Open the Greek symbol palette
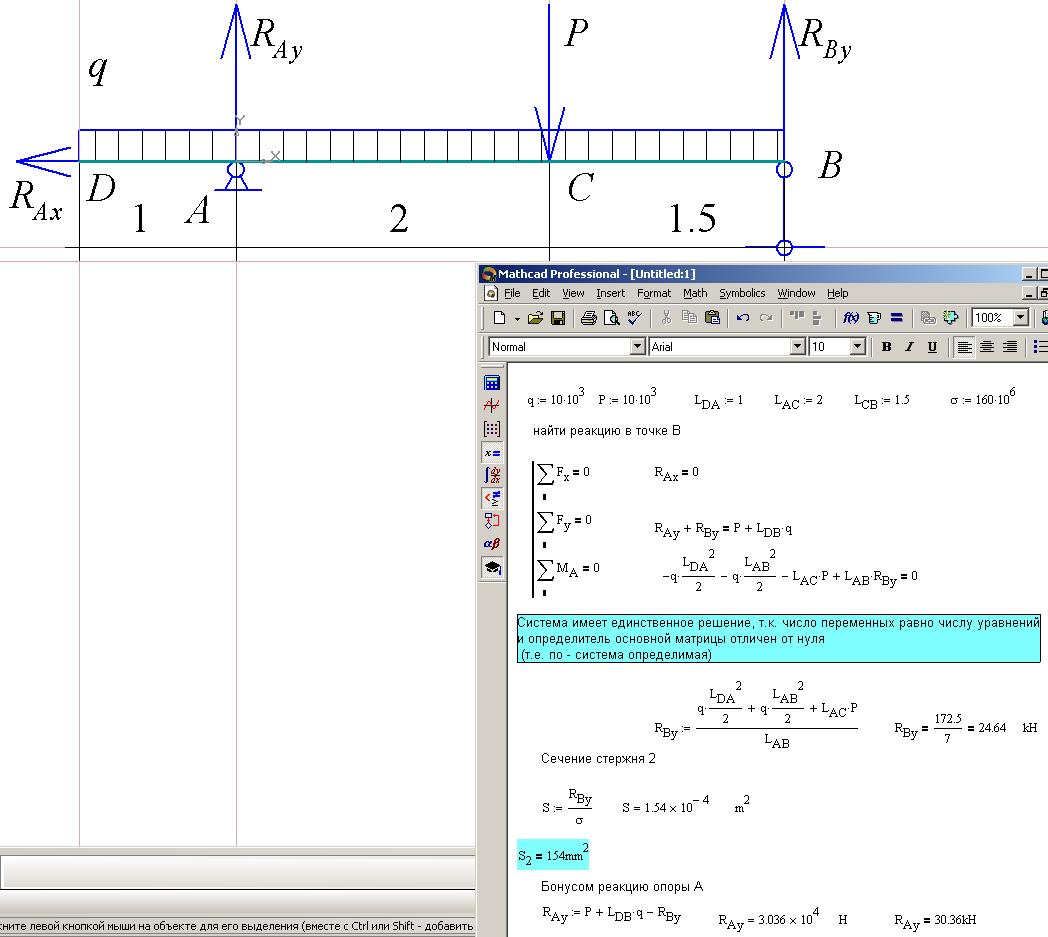The image size is (1048, 937). pos(492,544)
